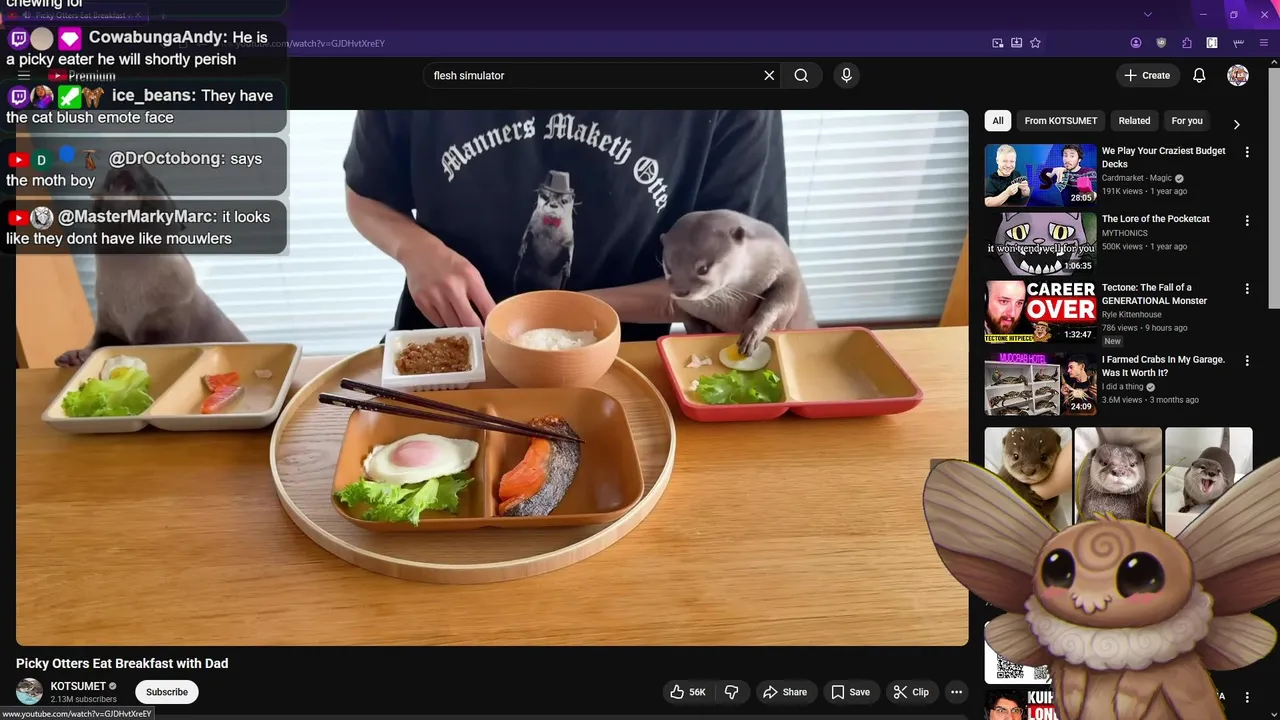Click the install-app icon in address bar
This screenshot has height=720, width=1280.
(x=1017, y=43)
